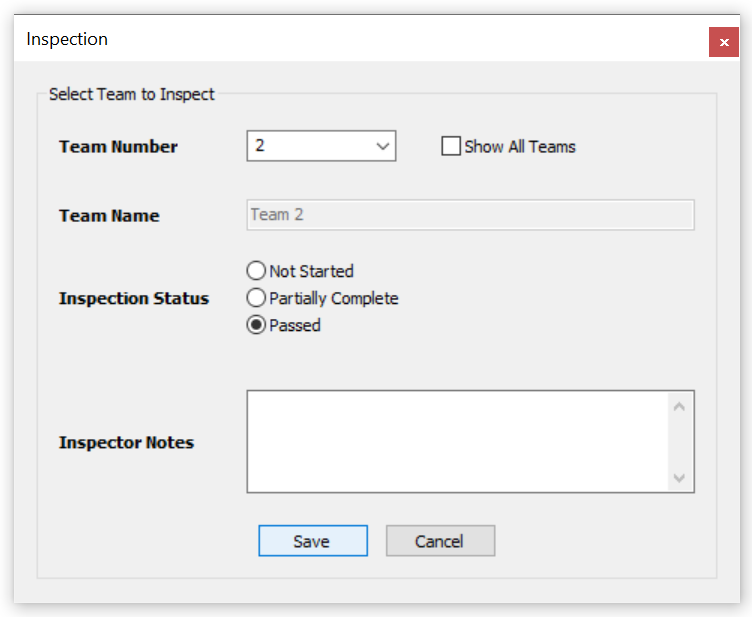
Task: Click the Team Number value showing 2
Action: [x=300, y=147]
